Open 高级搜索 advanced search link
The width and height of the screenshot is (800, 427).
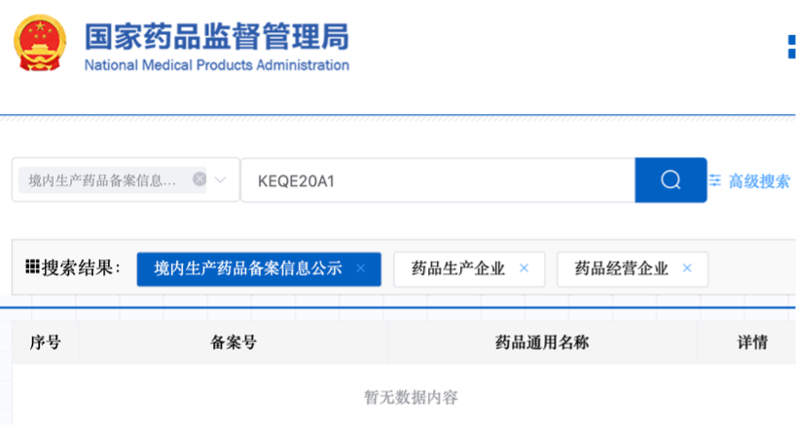[x=759, y=181]
